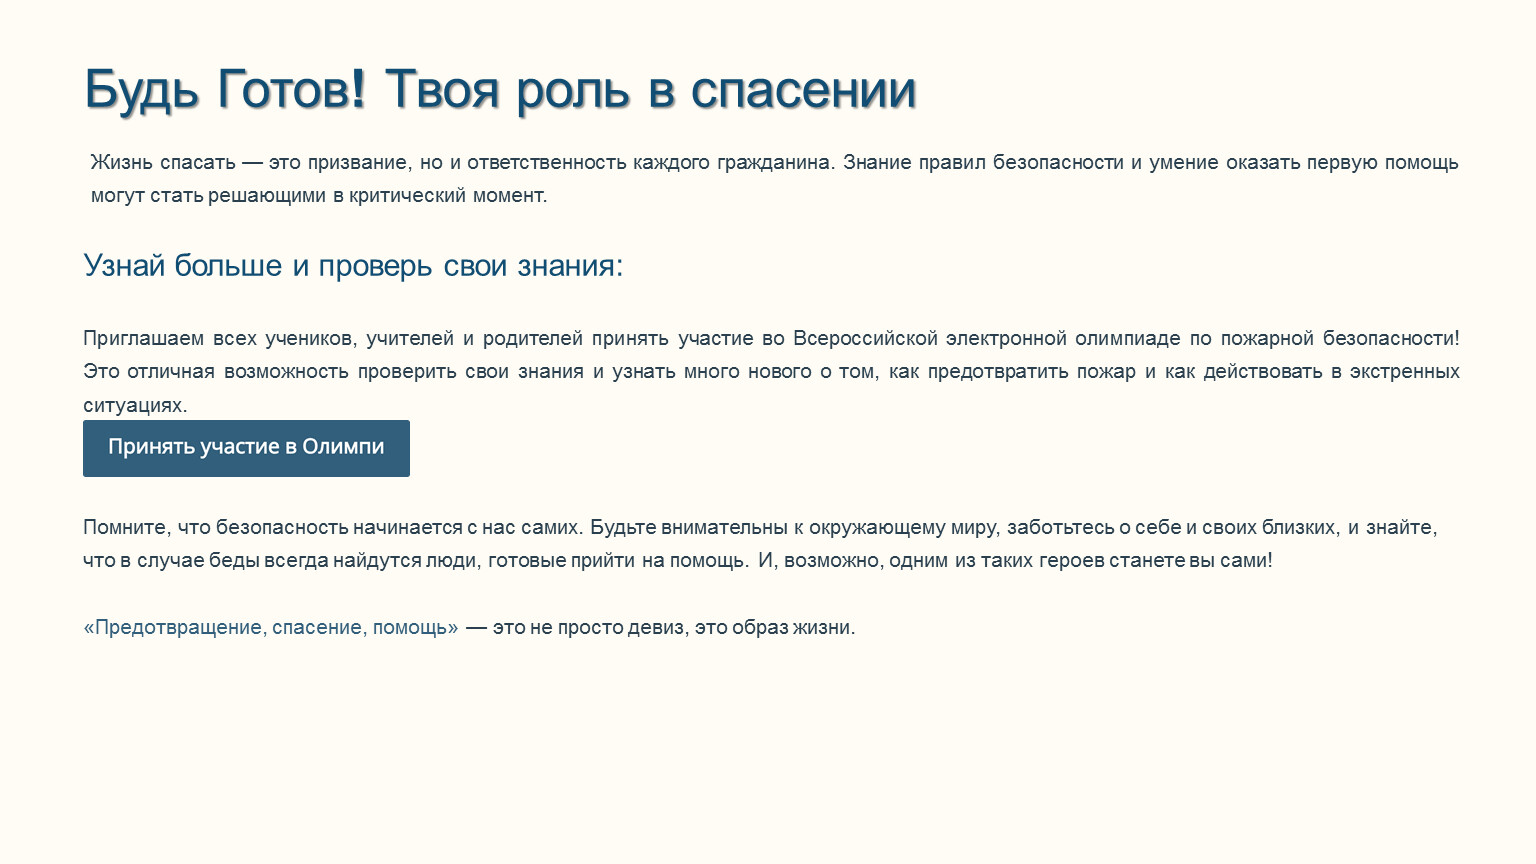This screenshot has width=1536, height=864.
Task: Click the main heading "Будь Готов!"
Action: [225, 89]
